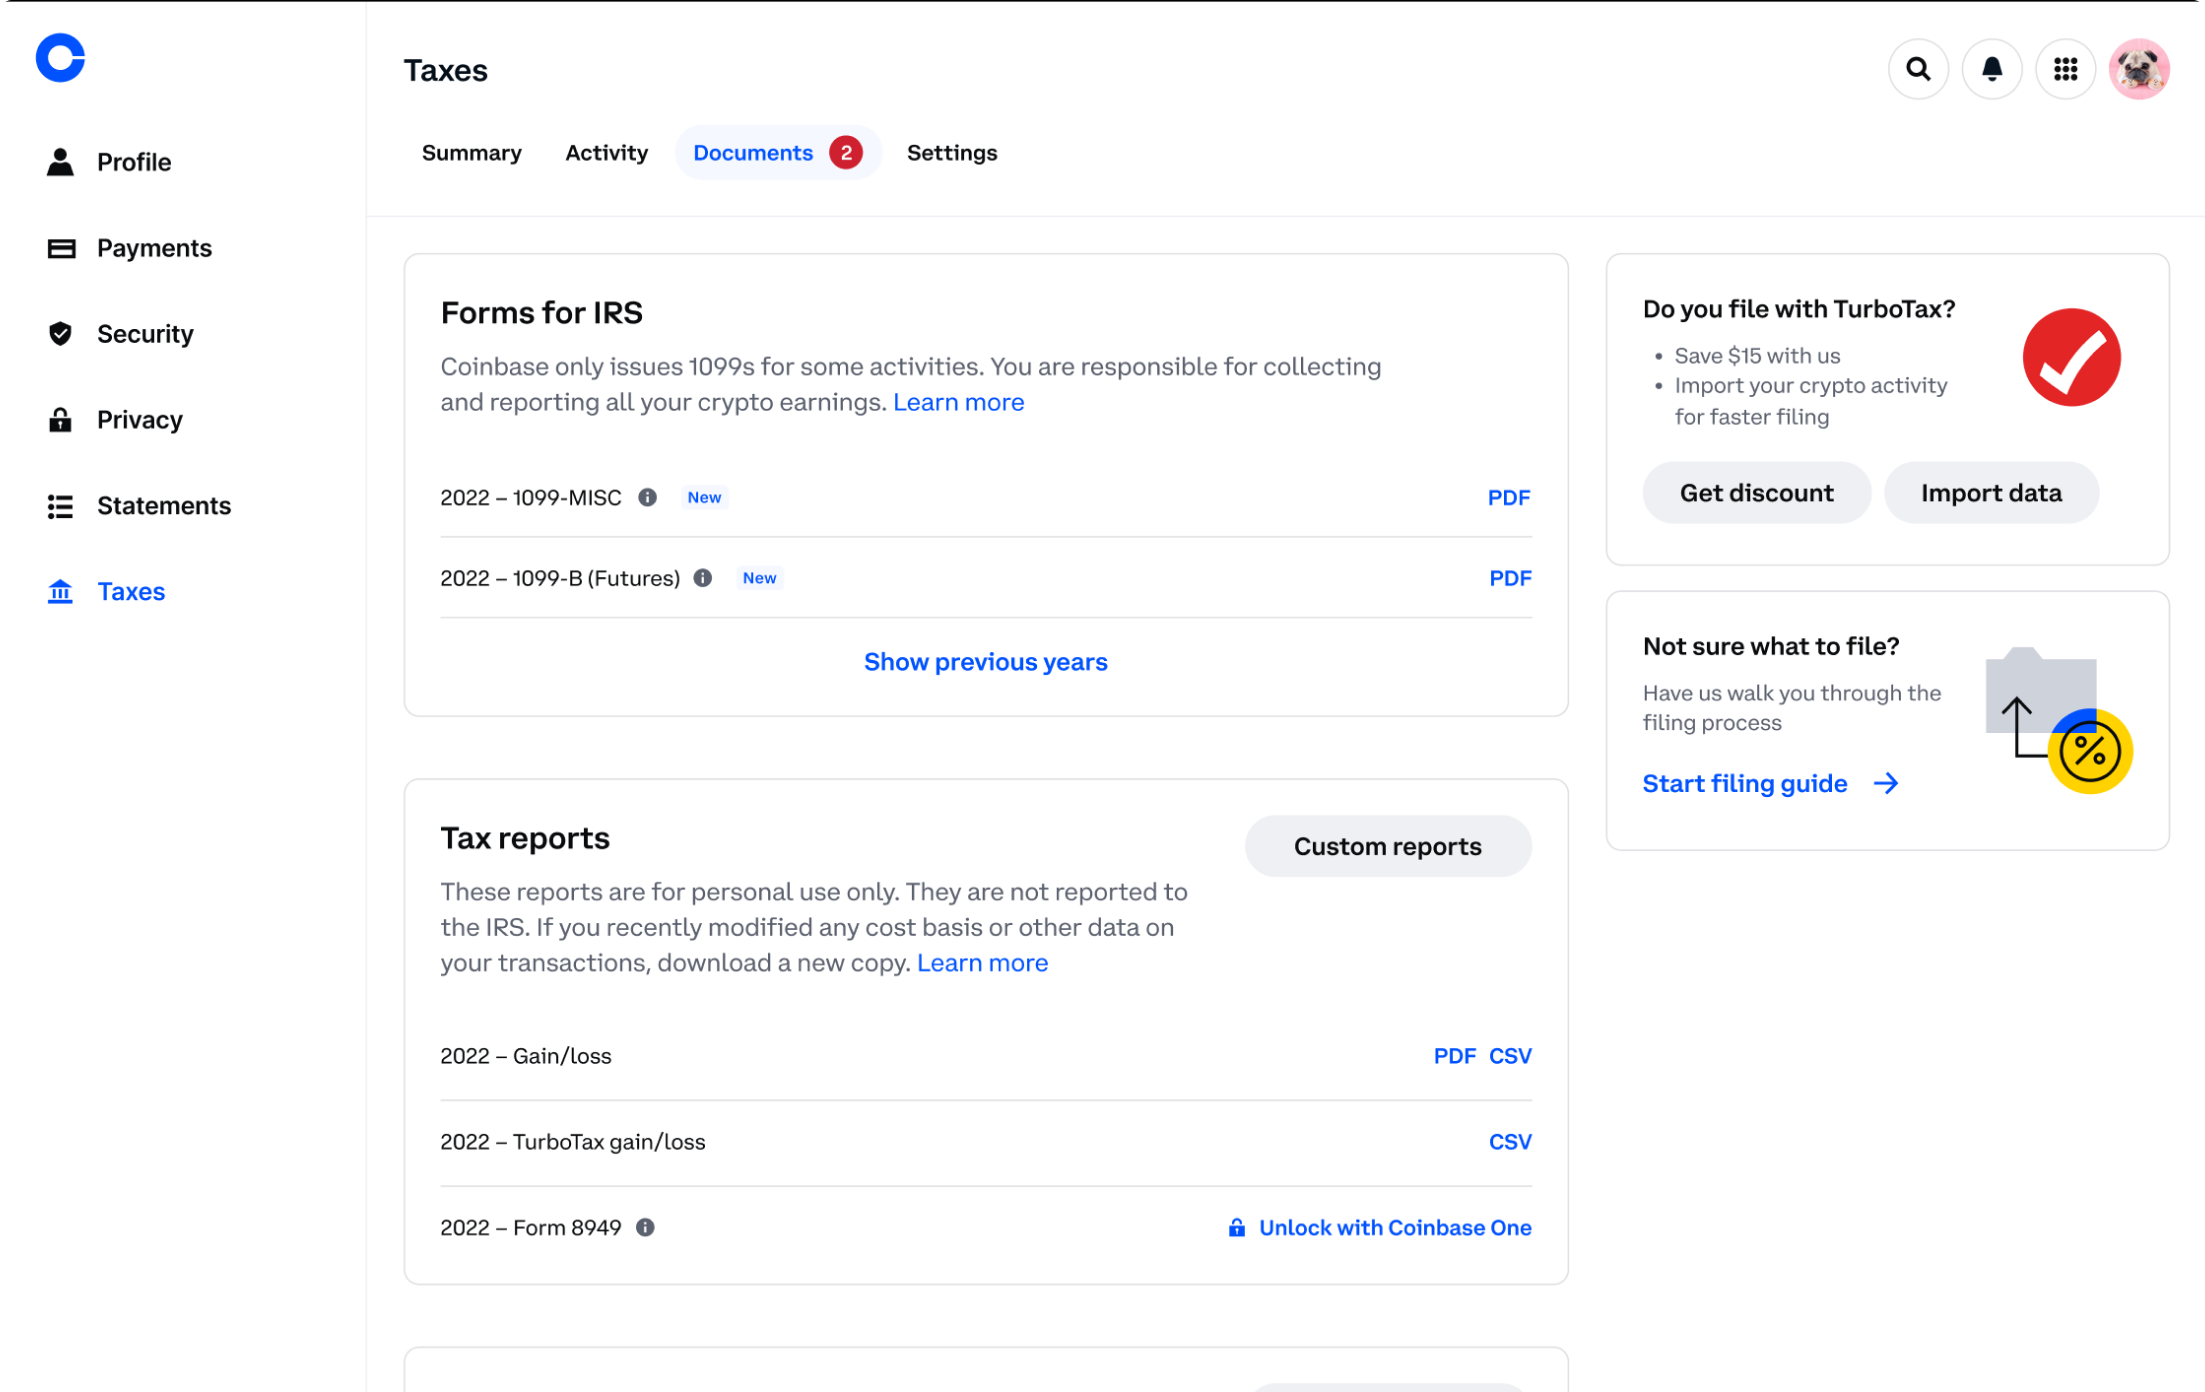Viewport: 2205px width, 1392px height.
Task: Go to Profile in sidebar
Action: [133, 162]
